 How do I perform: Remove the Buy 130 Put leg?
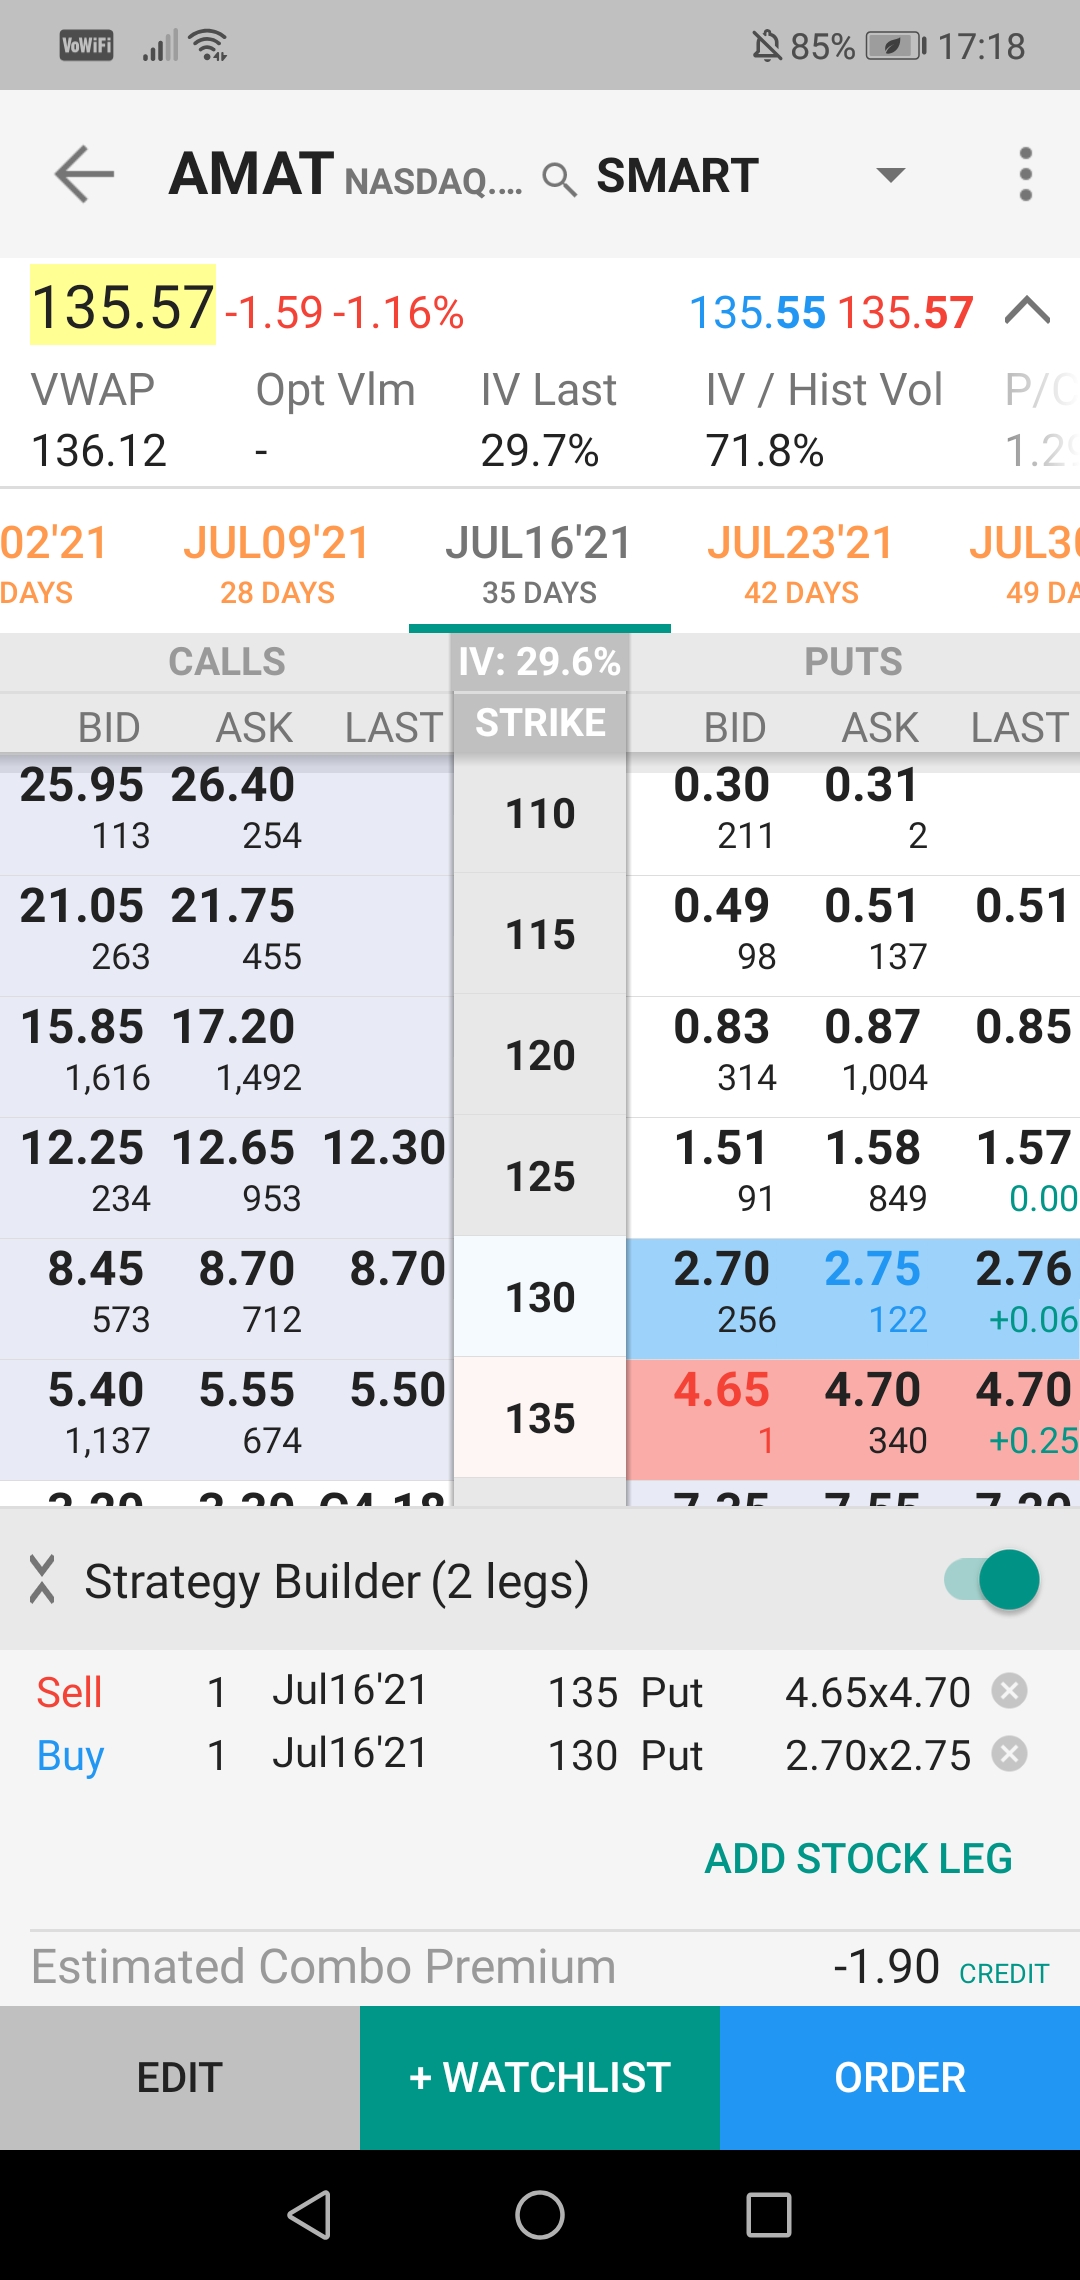[x=1009, y=1754]
